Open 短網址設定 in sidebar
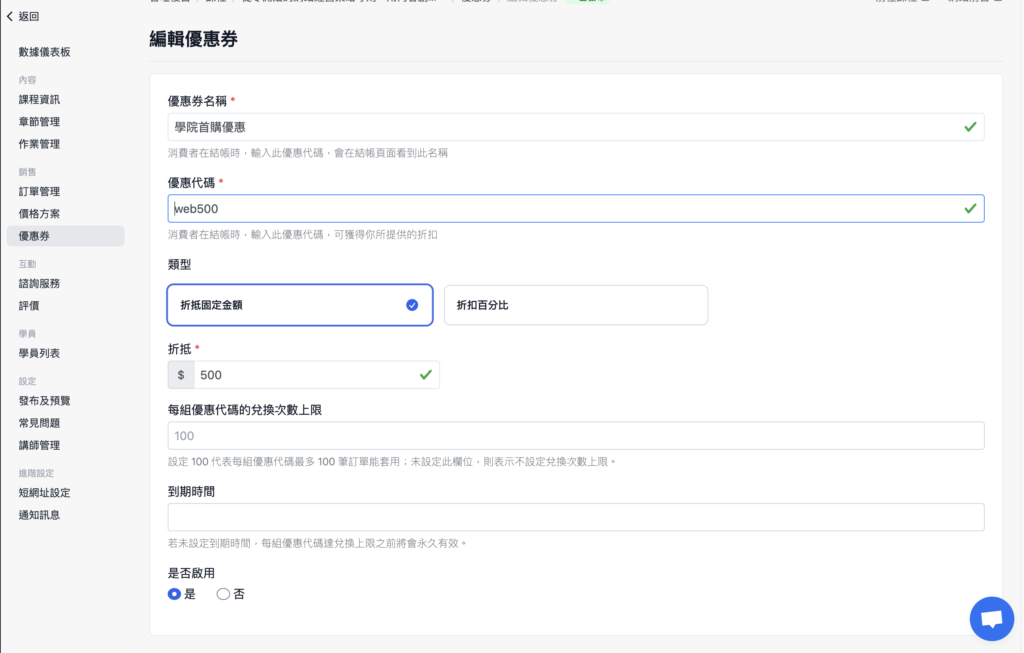The image size is (1024, 653). click(x=44, y=494)
